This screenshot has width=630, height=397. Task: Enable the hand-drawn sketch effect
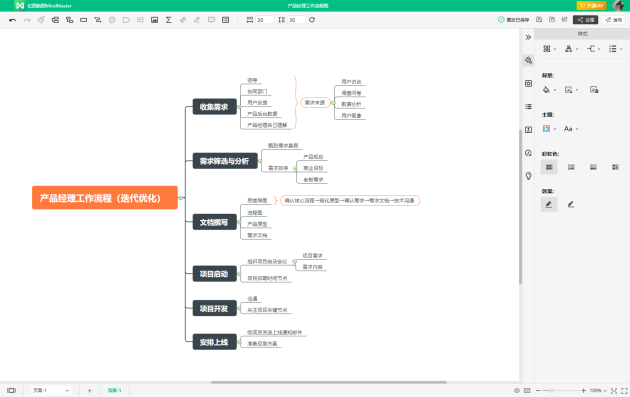(x=571, y=205)
